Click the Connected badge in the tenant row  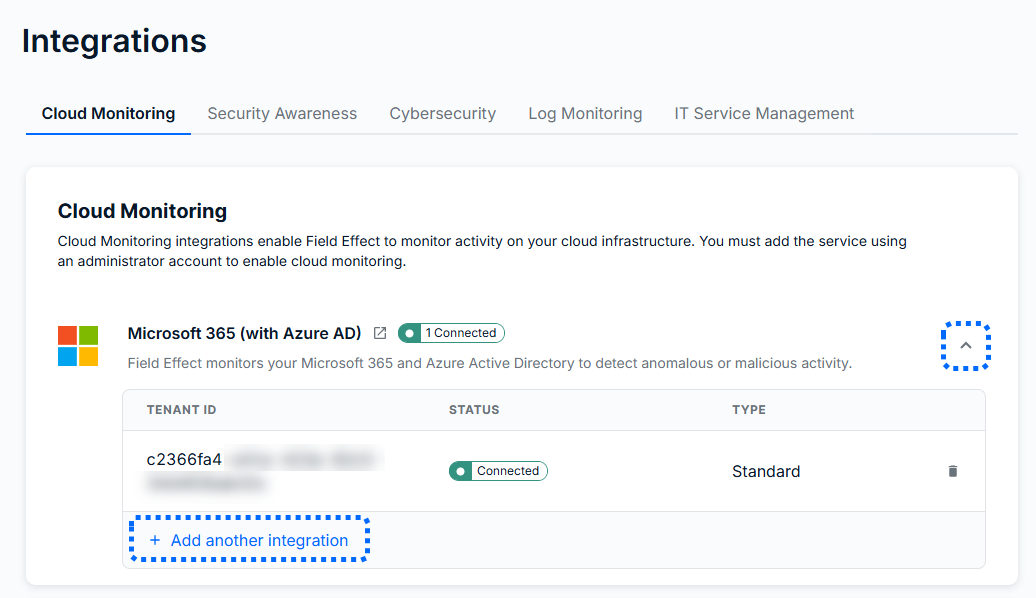(x=498, y=471)
